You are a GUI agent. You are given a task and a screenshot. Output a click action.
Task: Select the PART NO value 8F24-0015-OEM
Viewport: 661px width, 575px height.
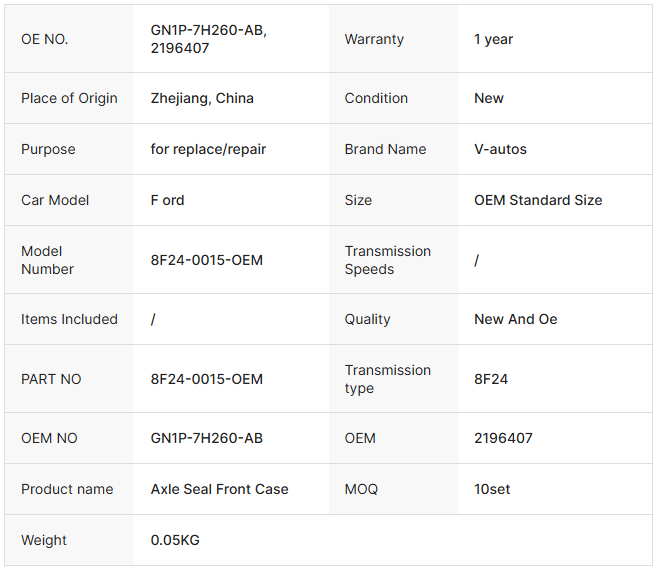(207, 379)
